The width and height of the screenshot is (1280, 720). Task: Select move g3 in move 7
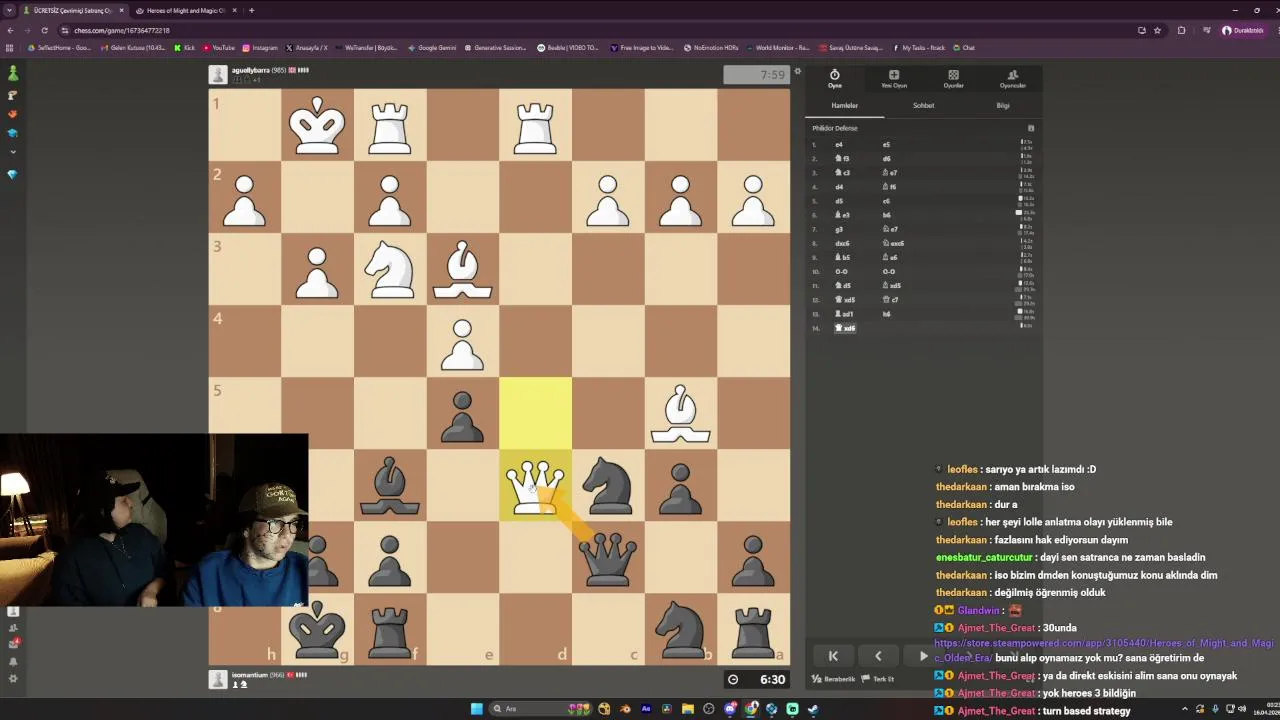(840, 229)
